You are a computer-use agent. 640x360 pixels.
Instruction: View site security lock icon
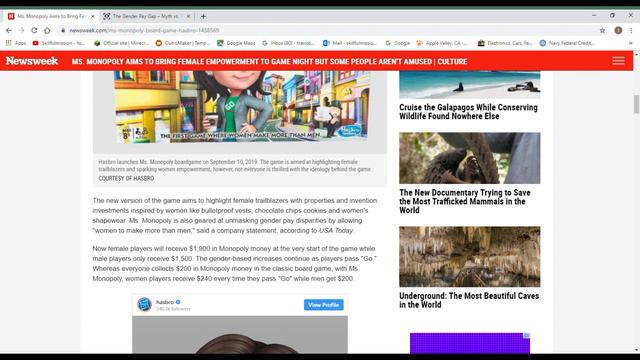[63, 30]
